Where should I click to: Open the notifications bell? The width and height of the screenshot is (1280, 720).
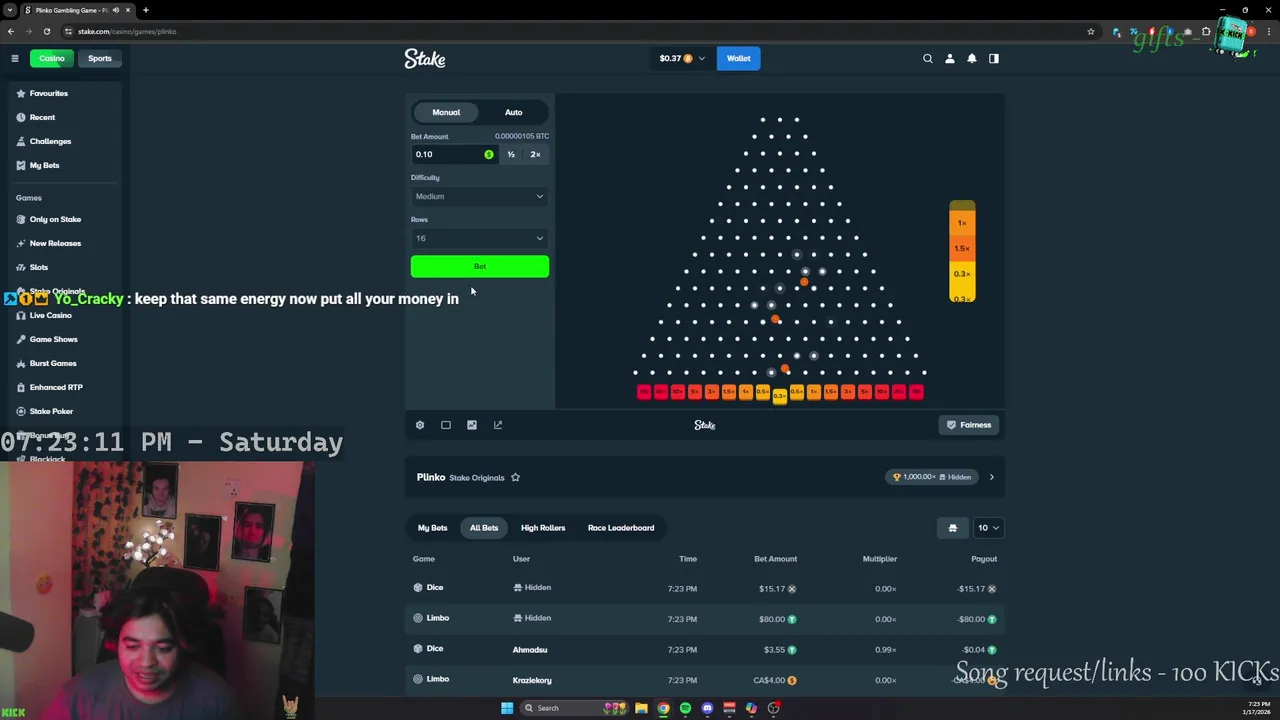point(972,58)
